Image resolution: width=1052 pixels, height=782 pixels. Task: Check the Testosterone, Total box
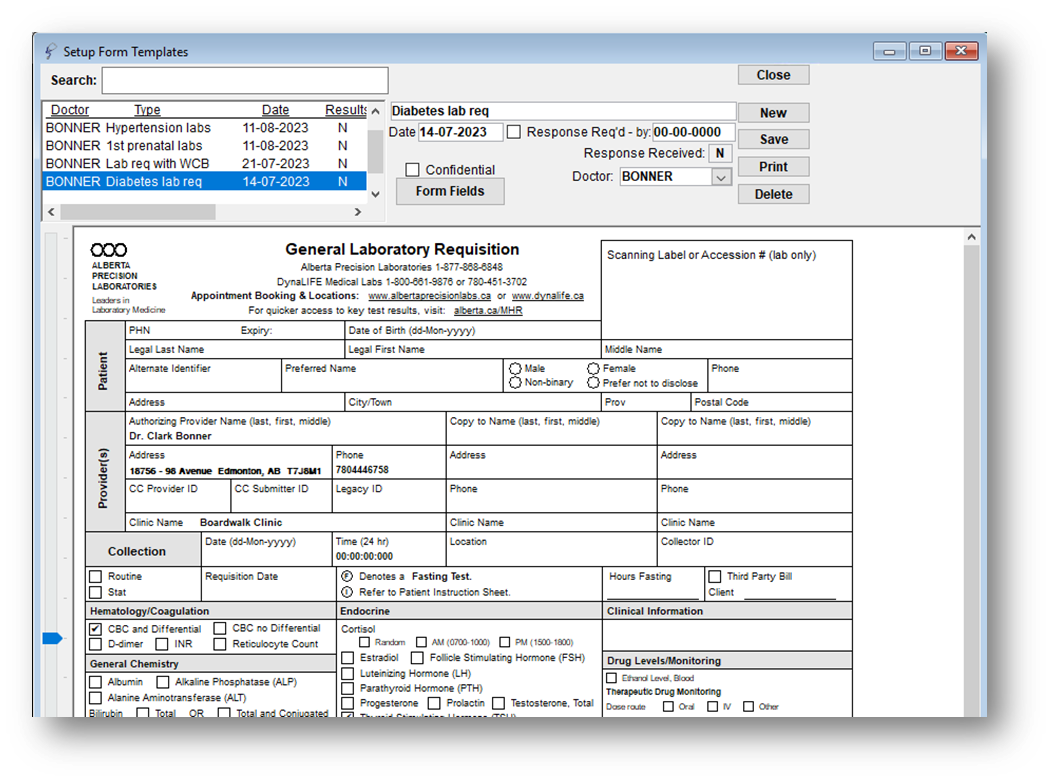(x=498, y=704)
